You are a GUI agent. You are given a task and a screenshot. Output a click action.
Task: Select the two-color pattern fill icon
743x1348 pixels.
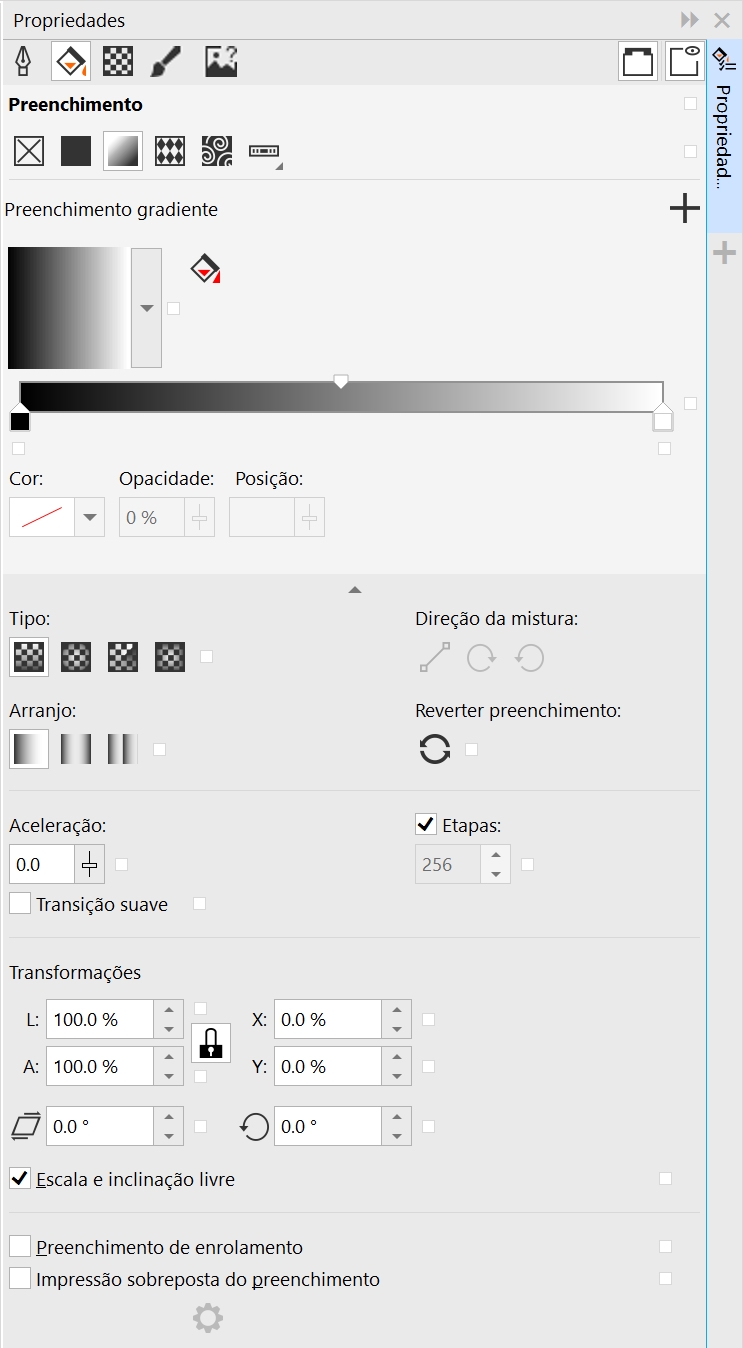[170, 151]
